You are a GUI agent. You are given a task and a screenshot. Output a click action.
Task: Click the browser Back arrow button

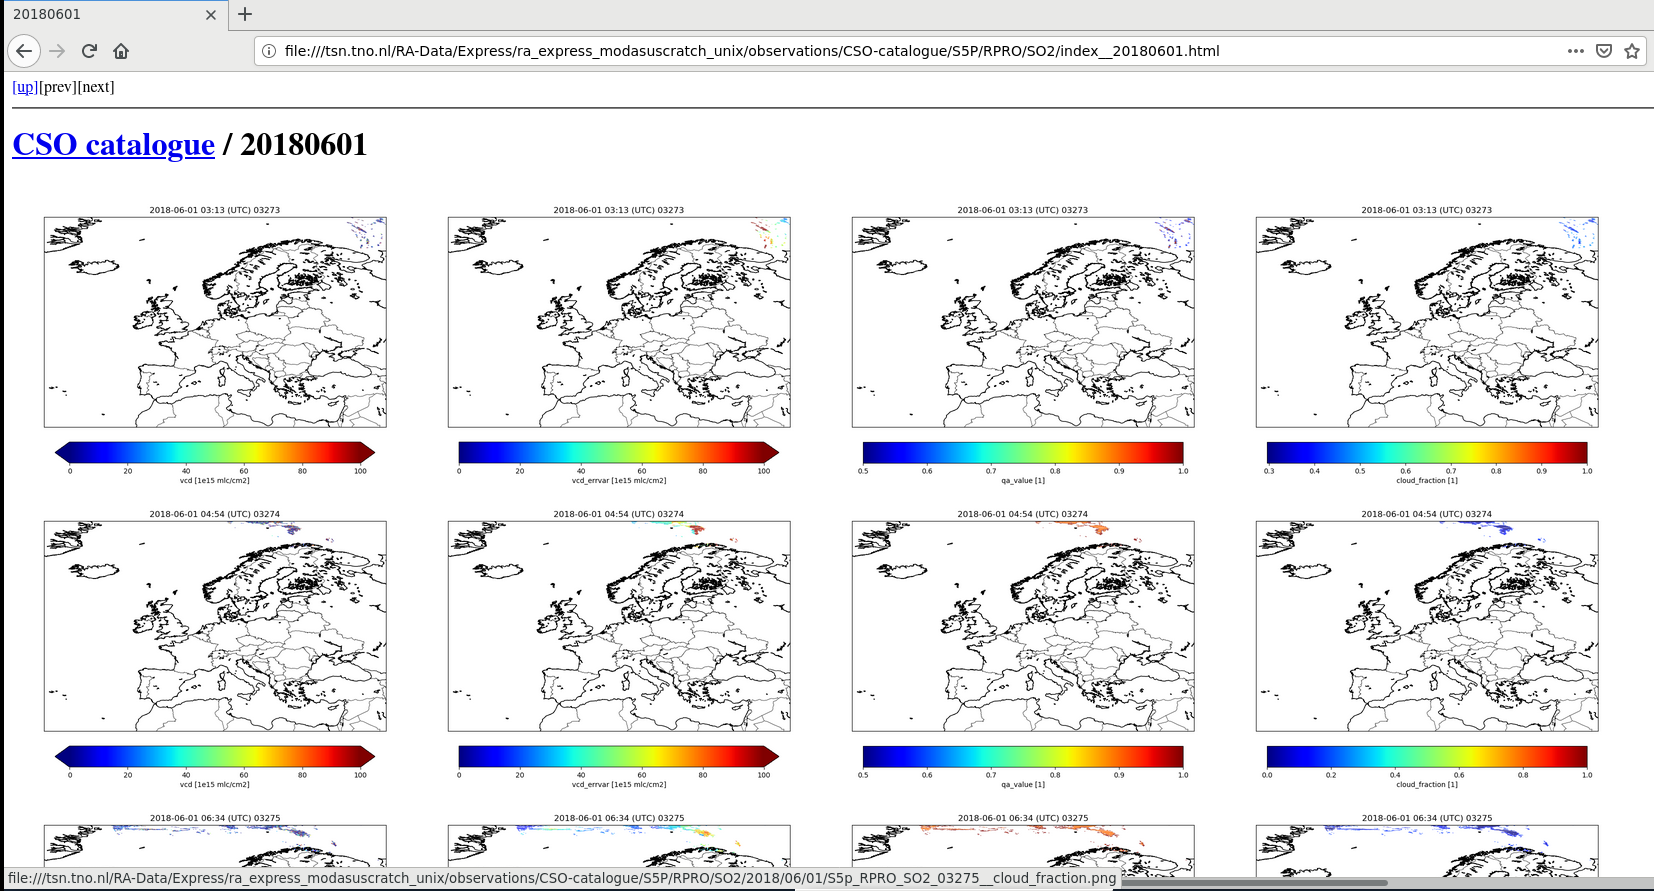[24, 51]
